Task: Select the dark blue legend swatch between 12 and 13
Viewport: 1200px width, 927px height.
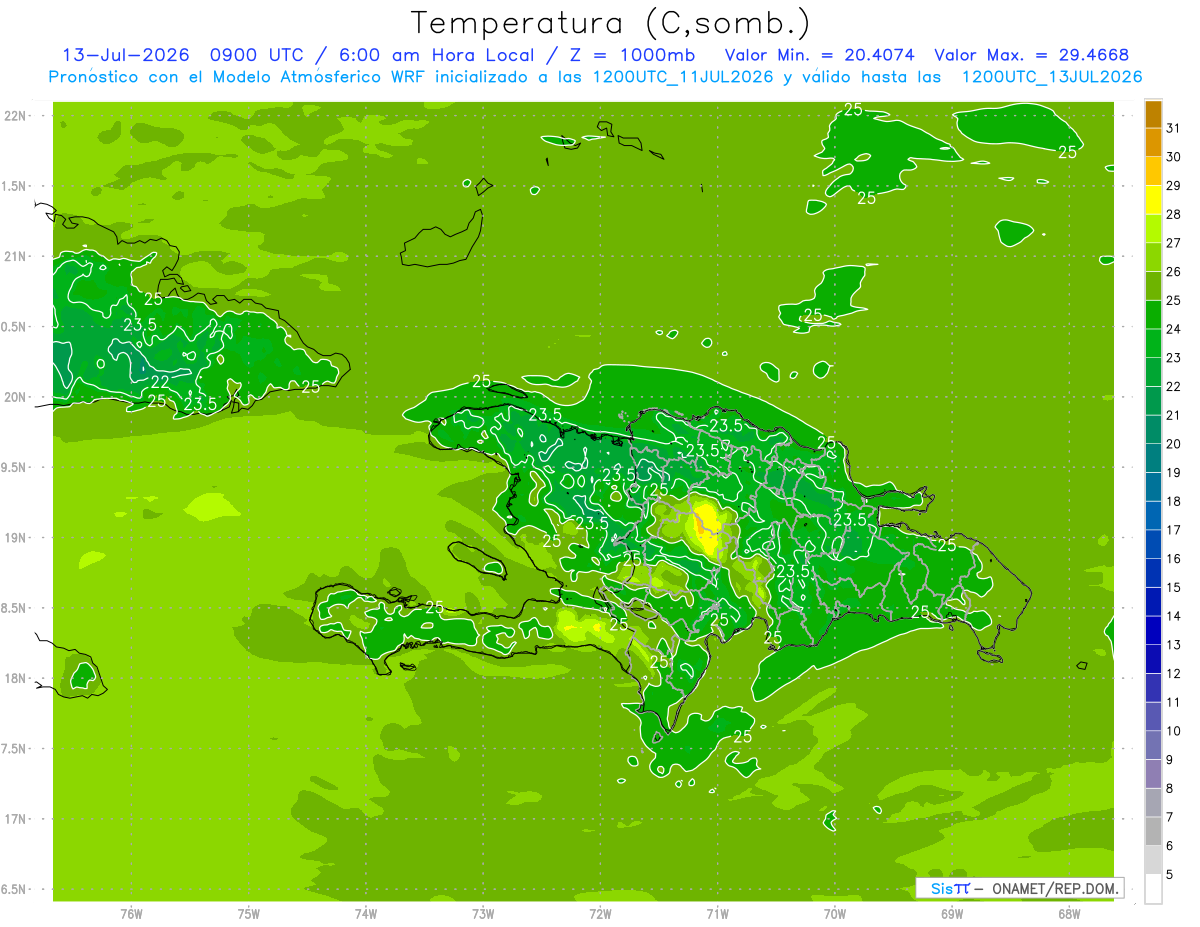Action: click(x=1153, y=659)
